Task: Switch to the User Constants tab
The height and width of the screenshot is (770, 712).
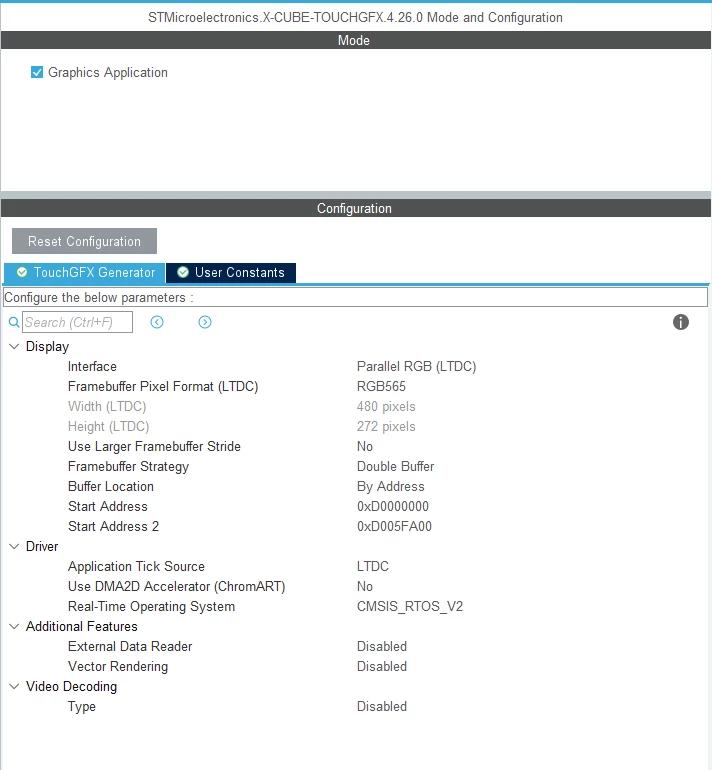Action: point(231,273)
